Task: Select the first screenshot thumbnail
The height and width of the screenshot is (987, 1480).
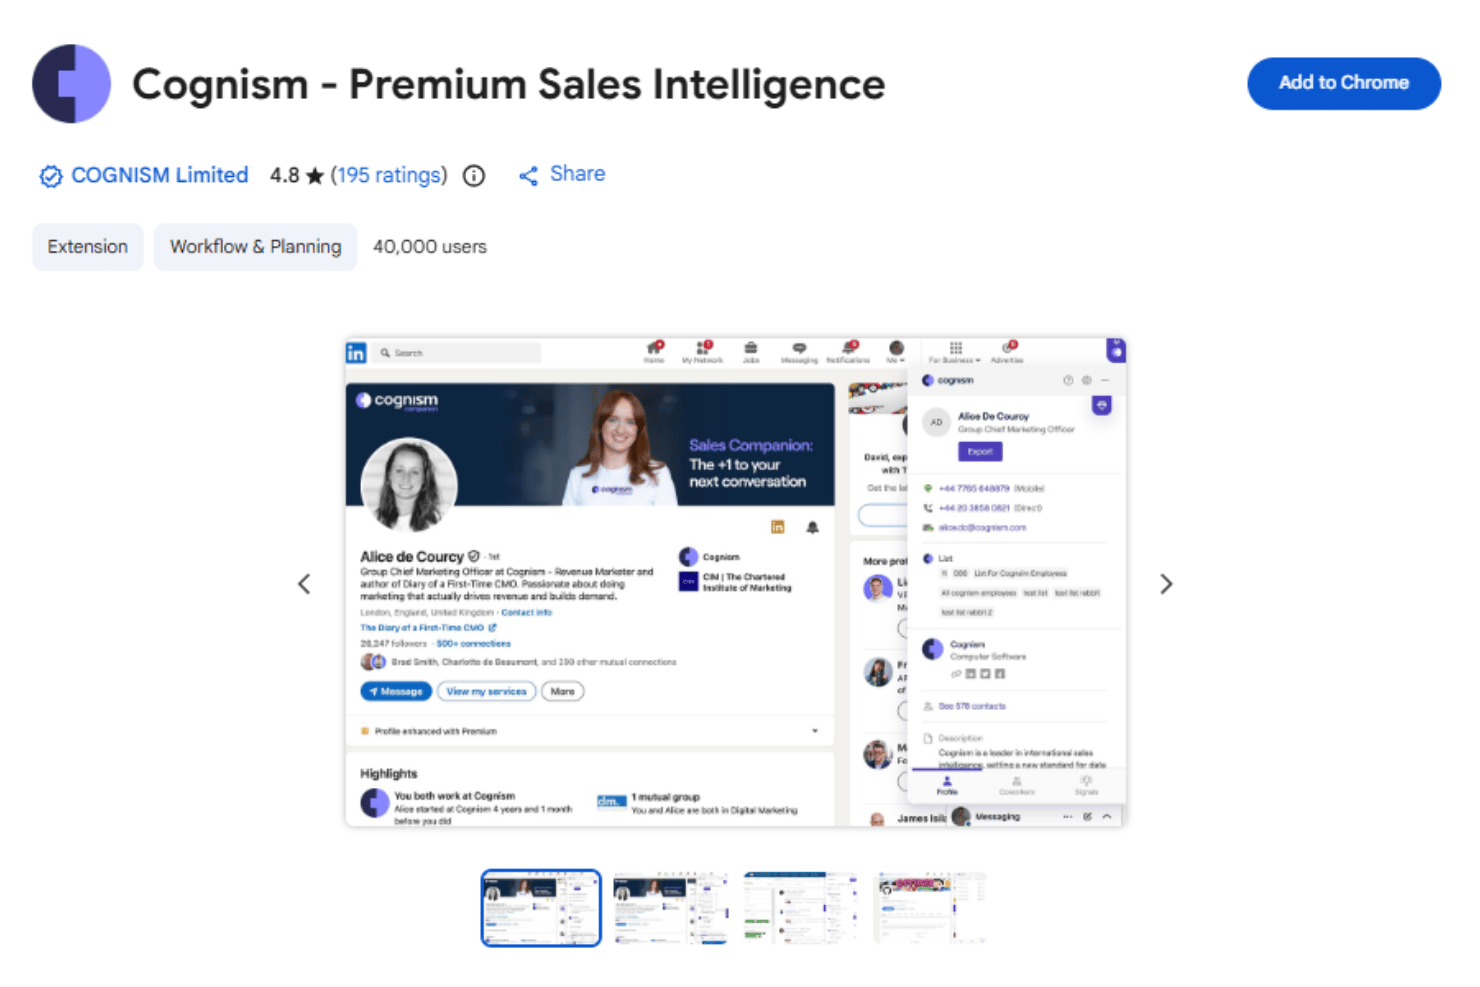Action: pyautogui.click(x=541, y=908)
